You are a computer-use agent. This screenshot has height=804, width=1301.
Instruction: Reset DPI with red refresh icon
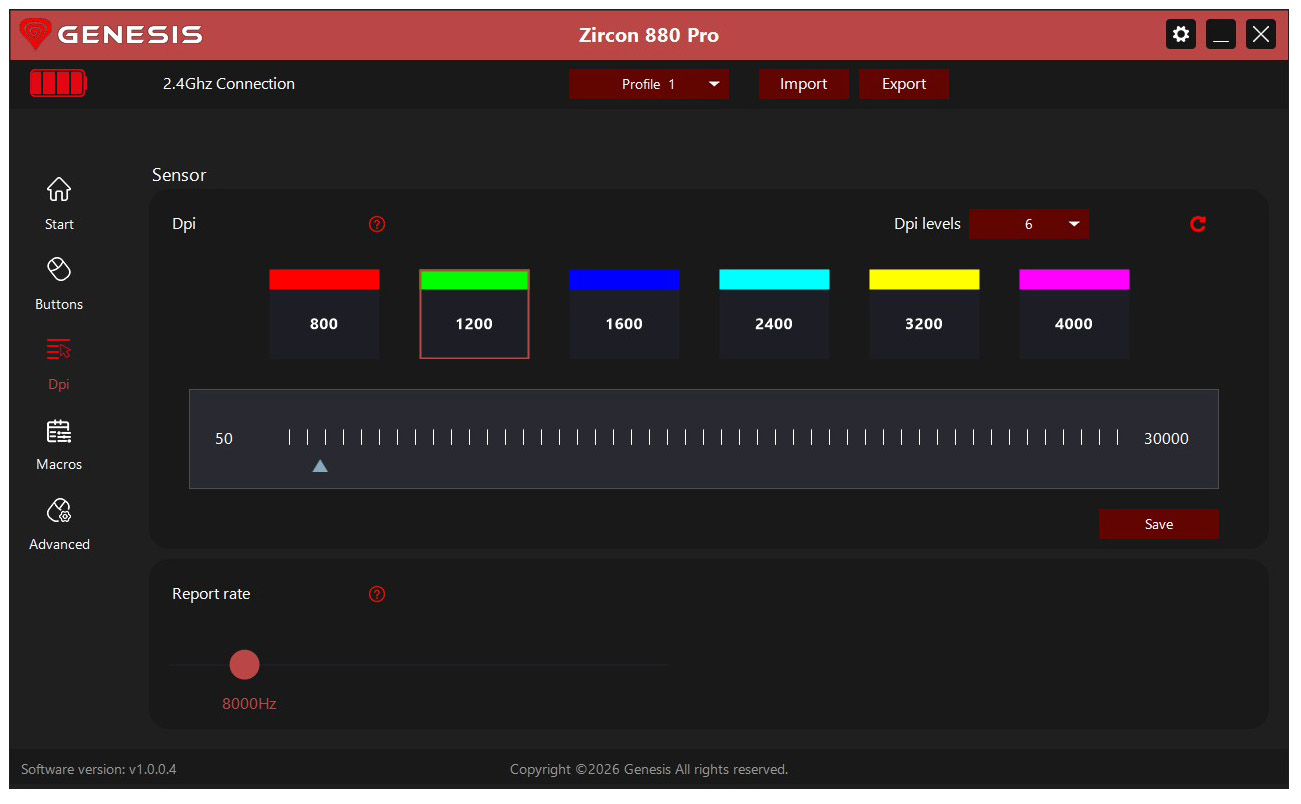pos(1198,224)
